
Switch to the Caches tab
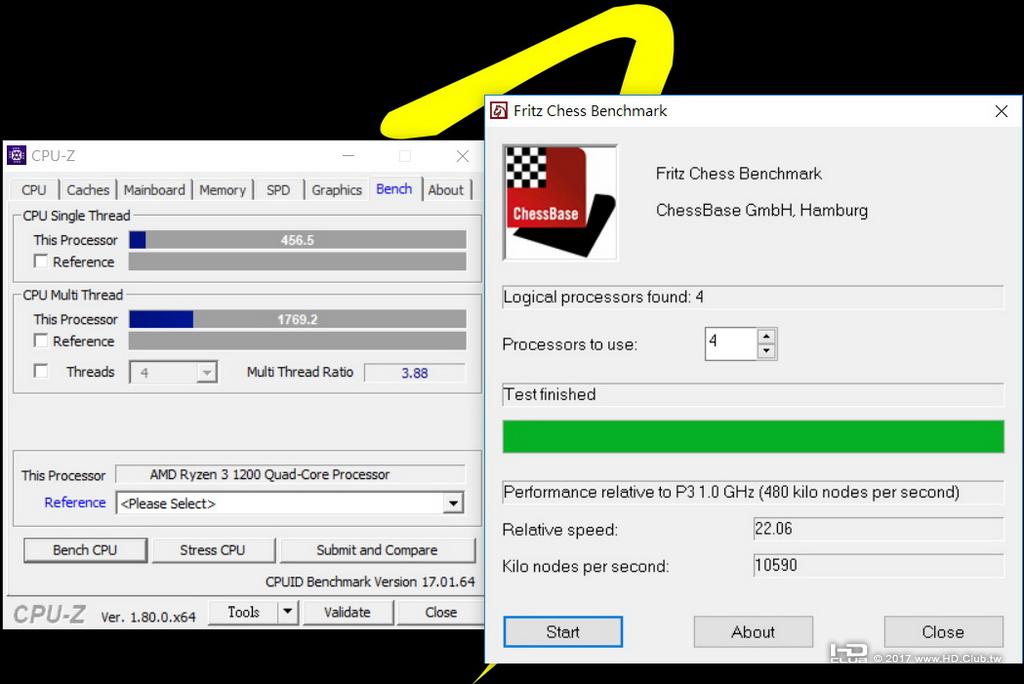(88, 190)
